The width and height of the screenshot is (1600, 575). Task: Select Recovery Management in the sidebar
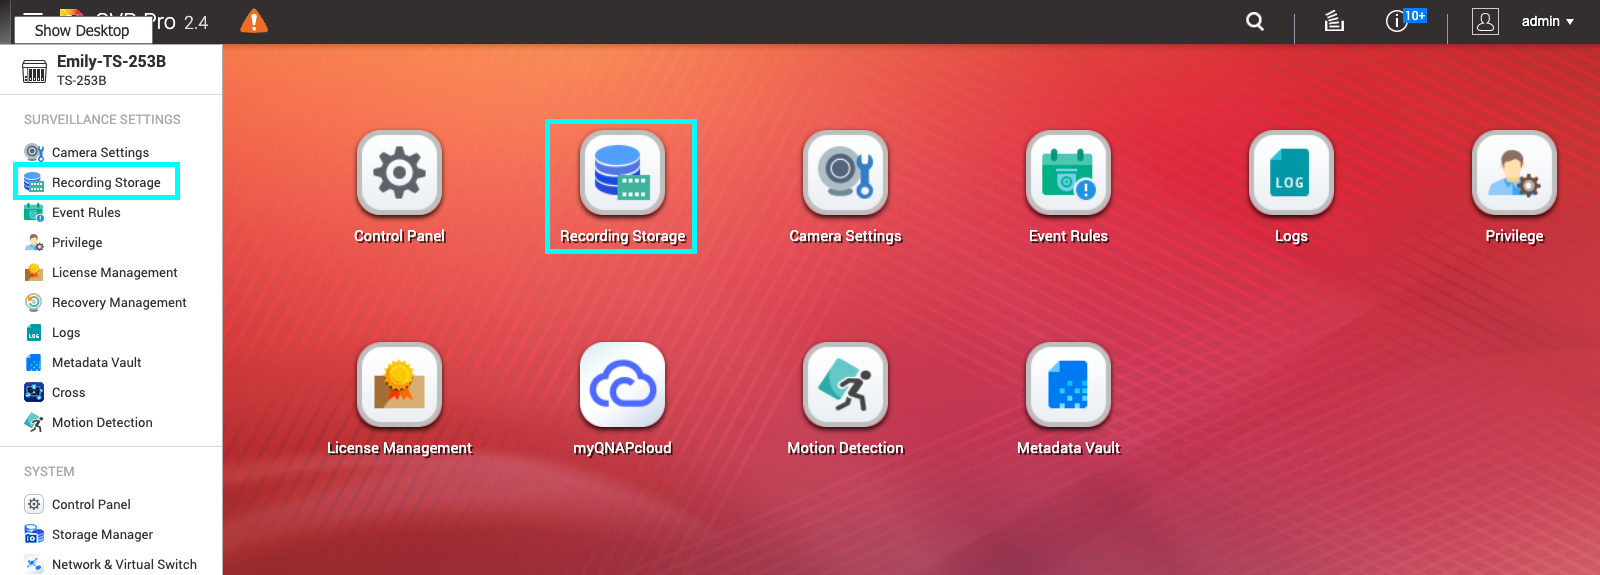coord(119,302)
